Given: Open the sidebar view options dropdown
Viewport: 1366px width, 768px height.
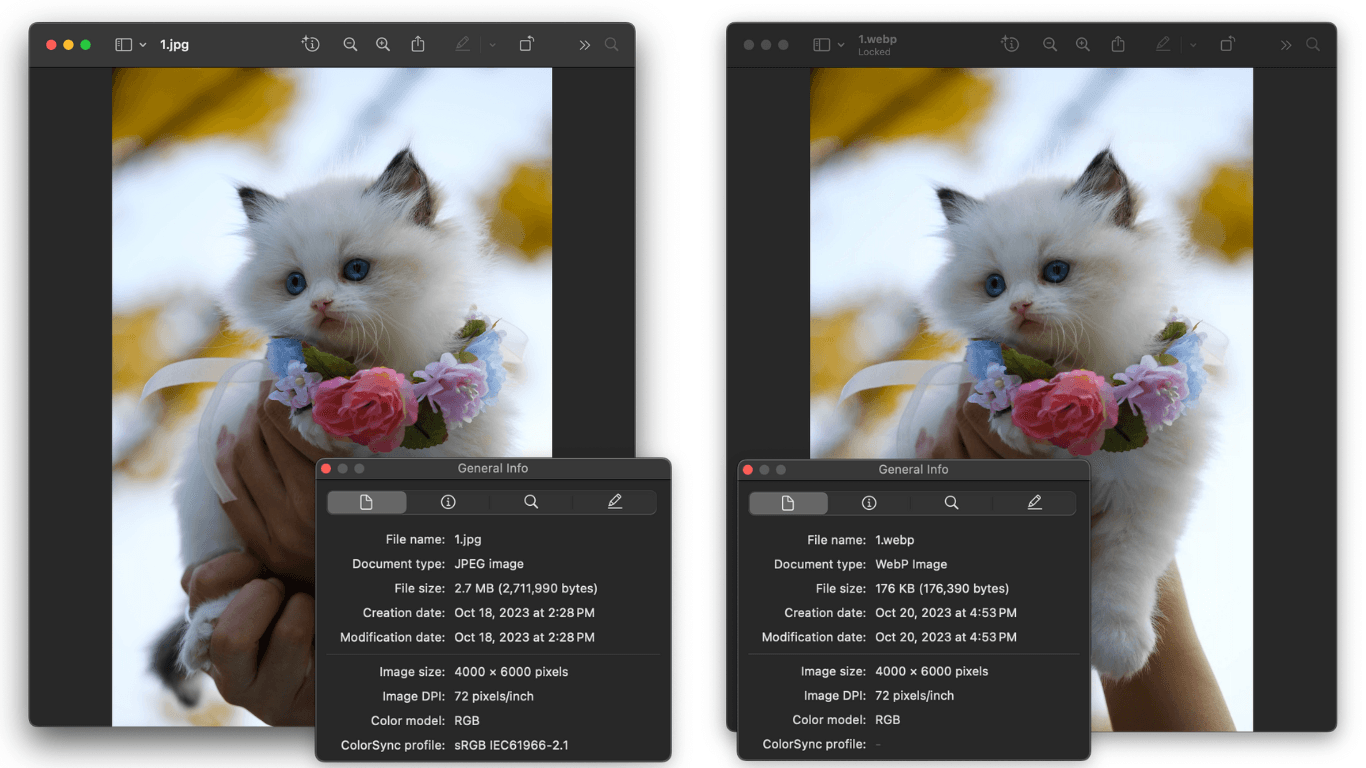Looking at the screenshot, I should 142,44.
